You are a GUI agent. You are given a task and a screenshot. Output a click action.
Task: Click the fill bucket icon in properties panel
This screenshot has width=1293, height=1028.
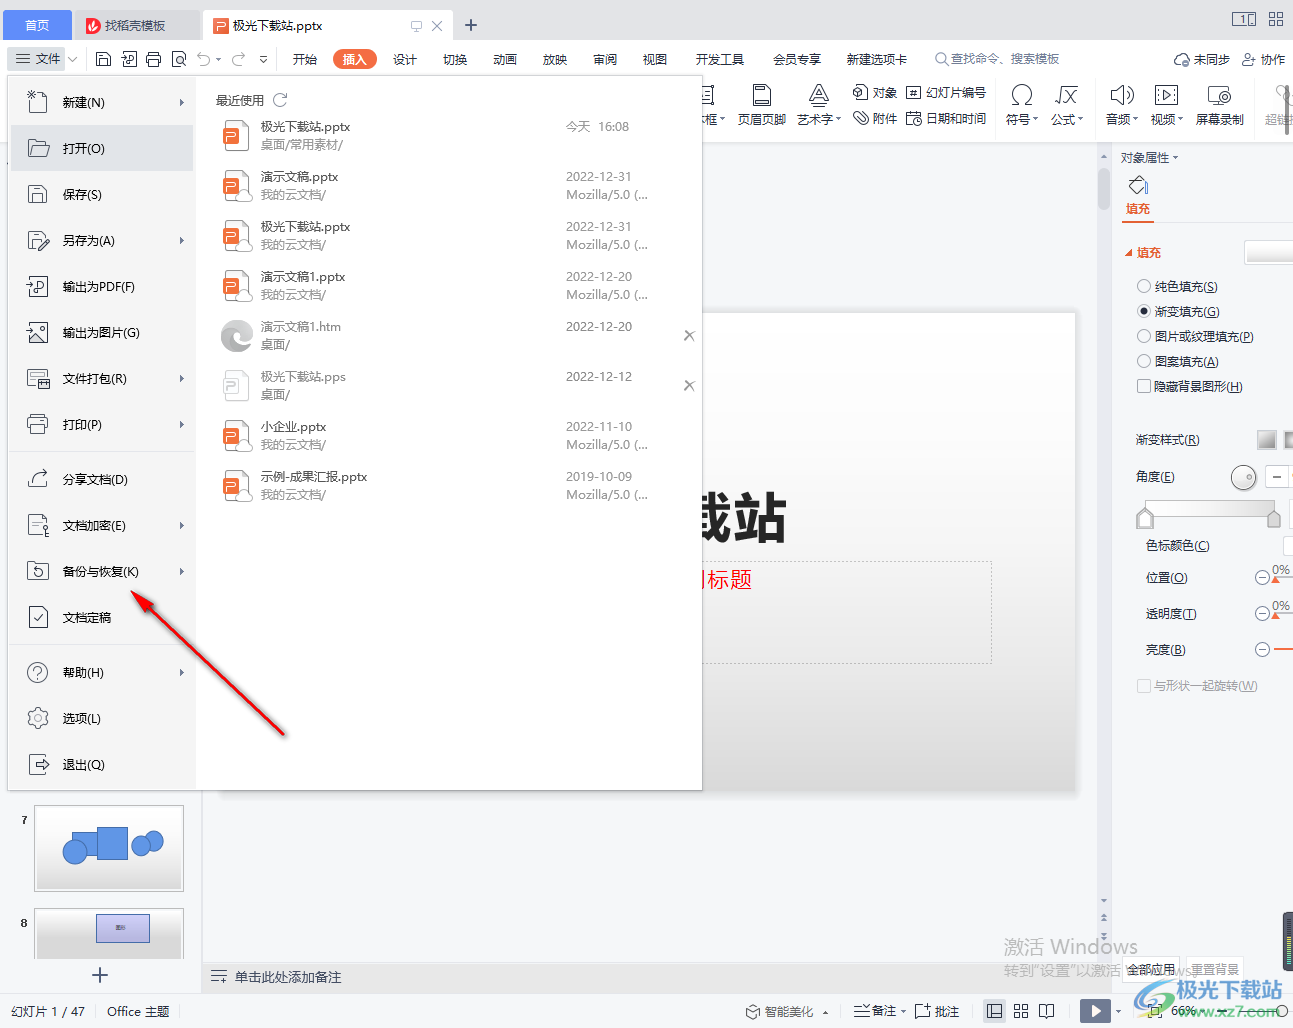(1138, 186)
